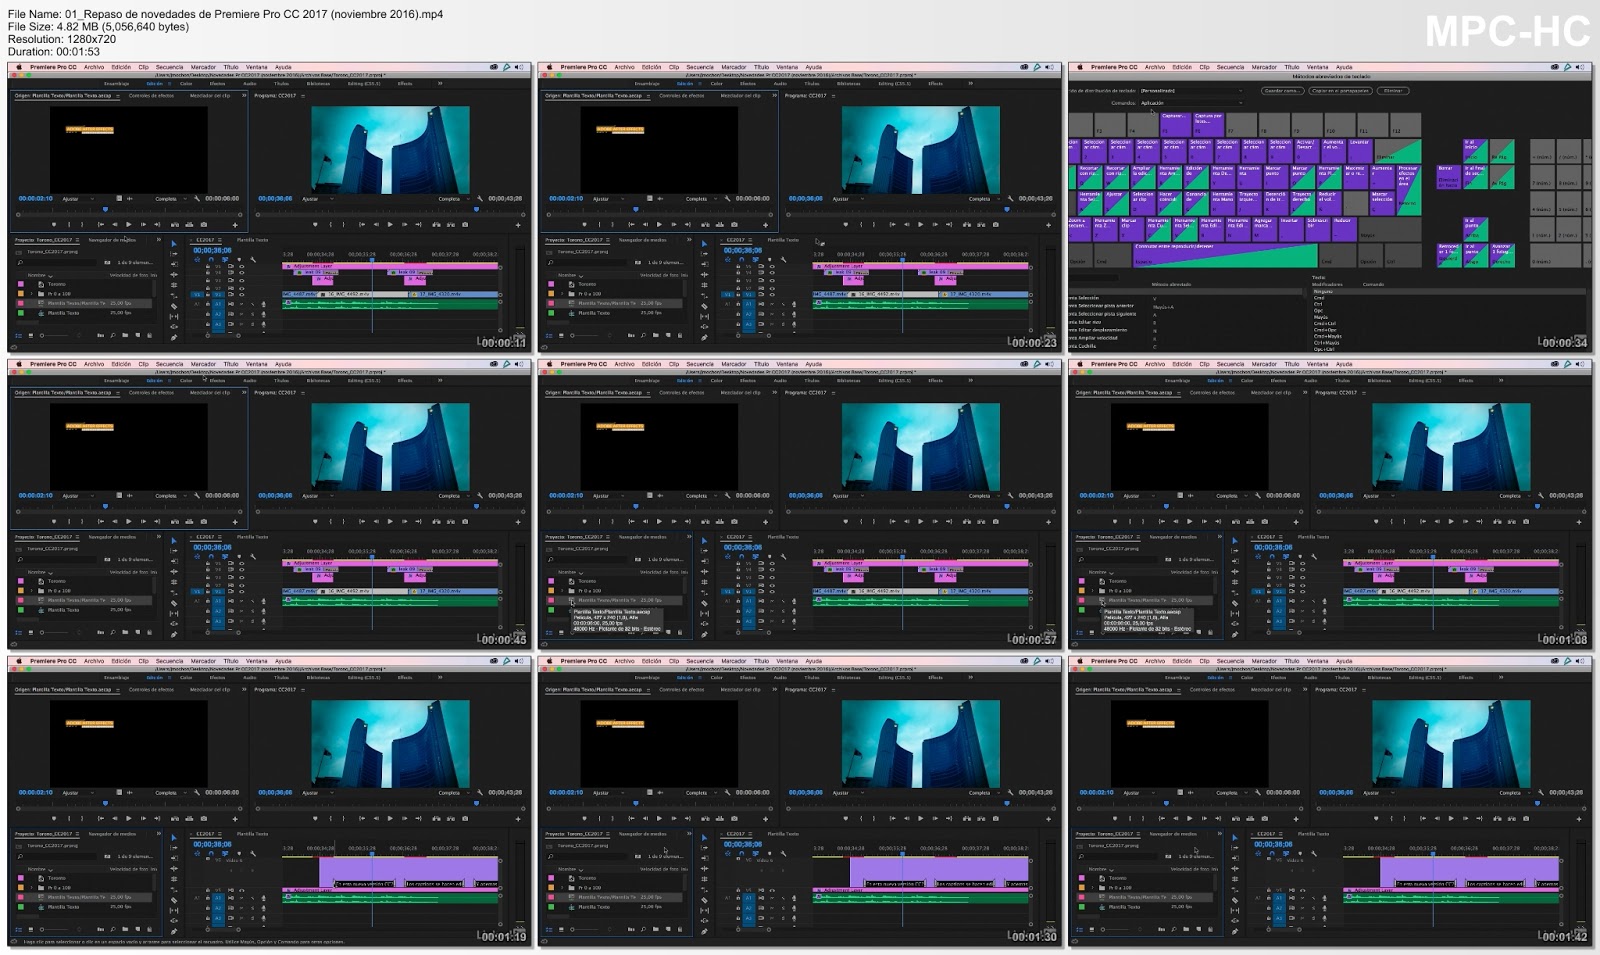
Task: Open Secuencia menu in frame 00:00:23
Action: [699, 67]
